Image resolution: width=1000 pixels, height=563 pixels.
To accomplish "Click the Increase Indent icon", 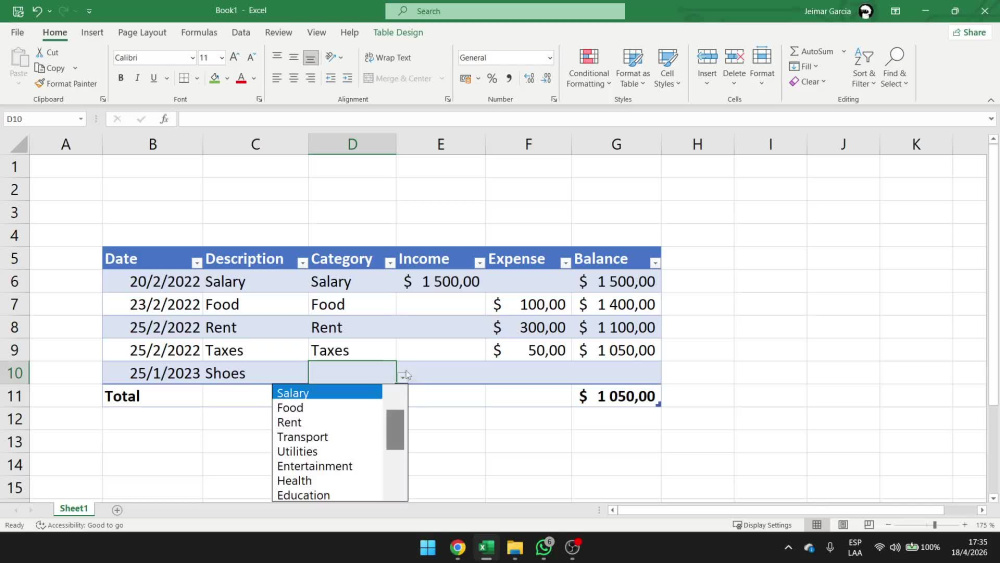I will click(x=348, y=78).
